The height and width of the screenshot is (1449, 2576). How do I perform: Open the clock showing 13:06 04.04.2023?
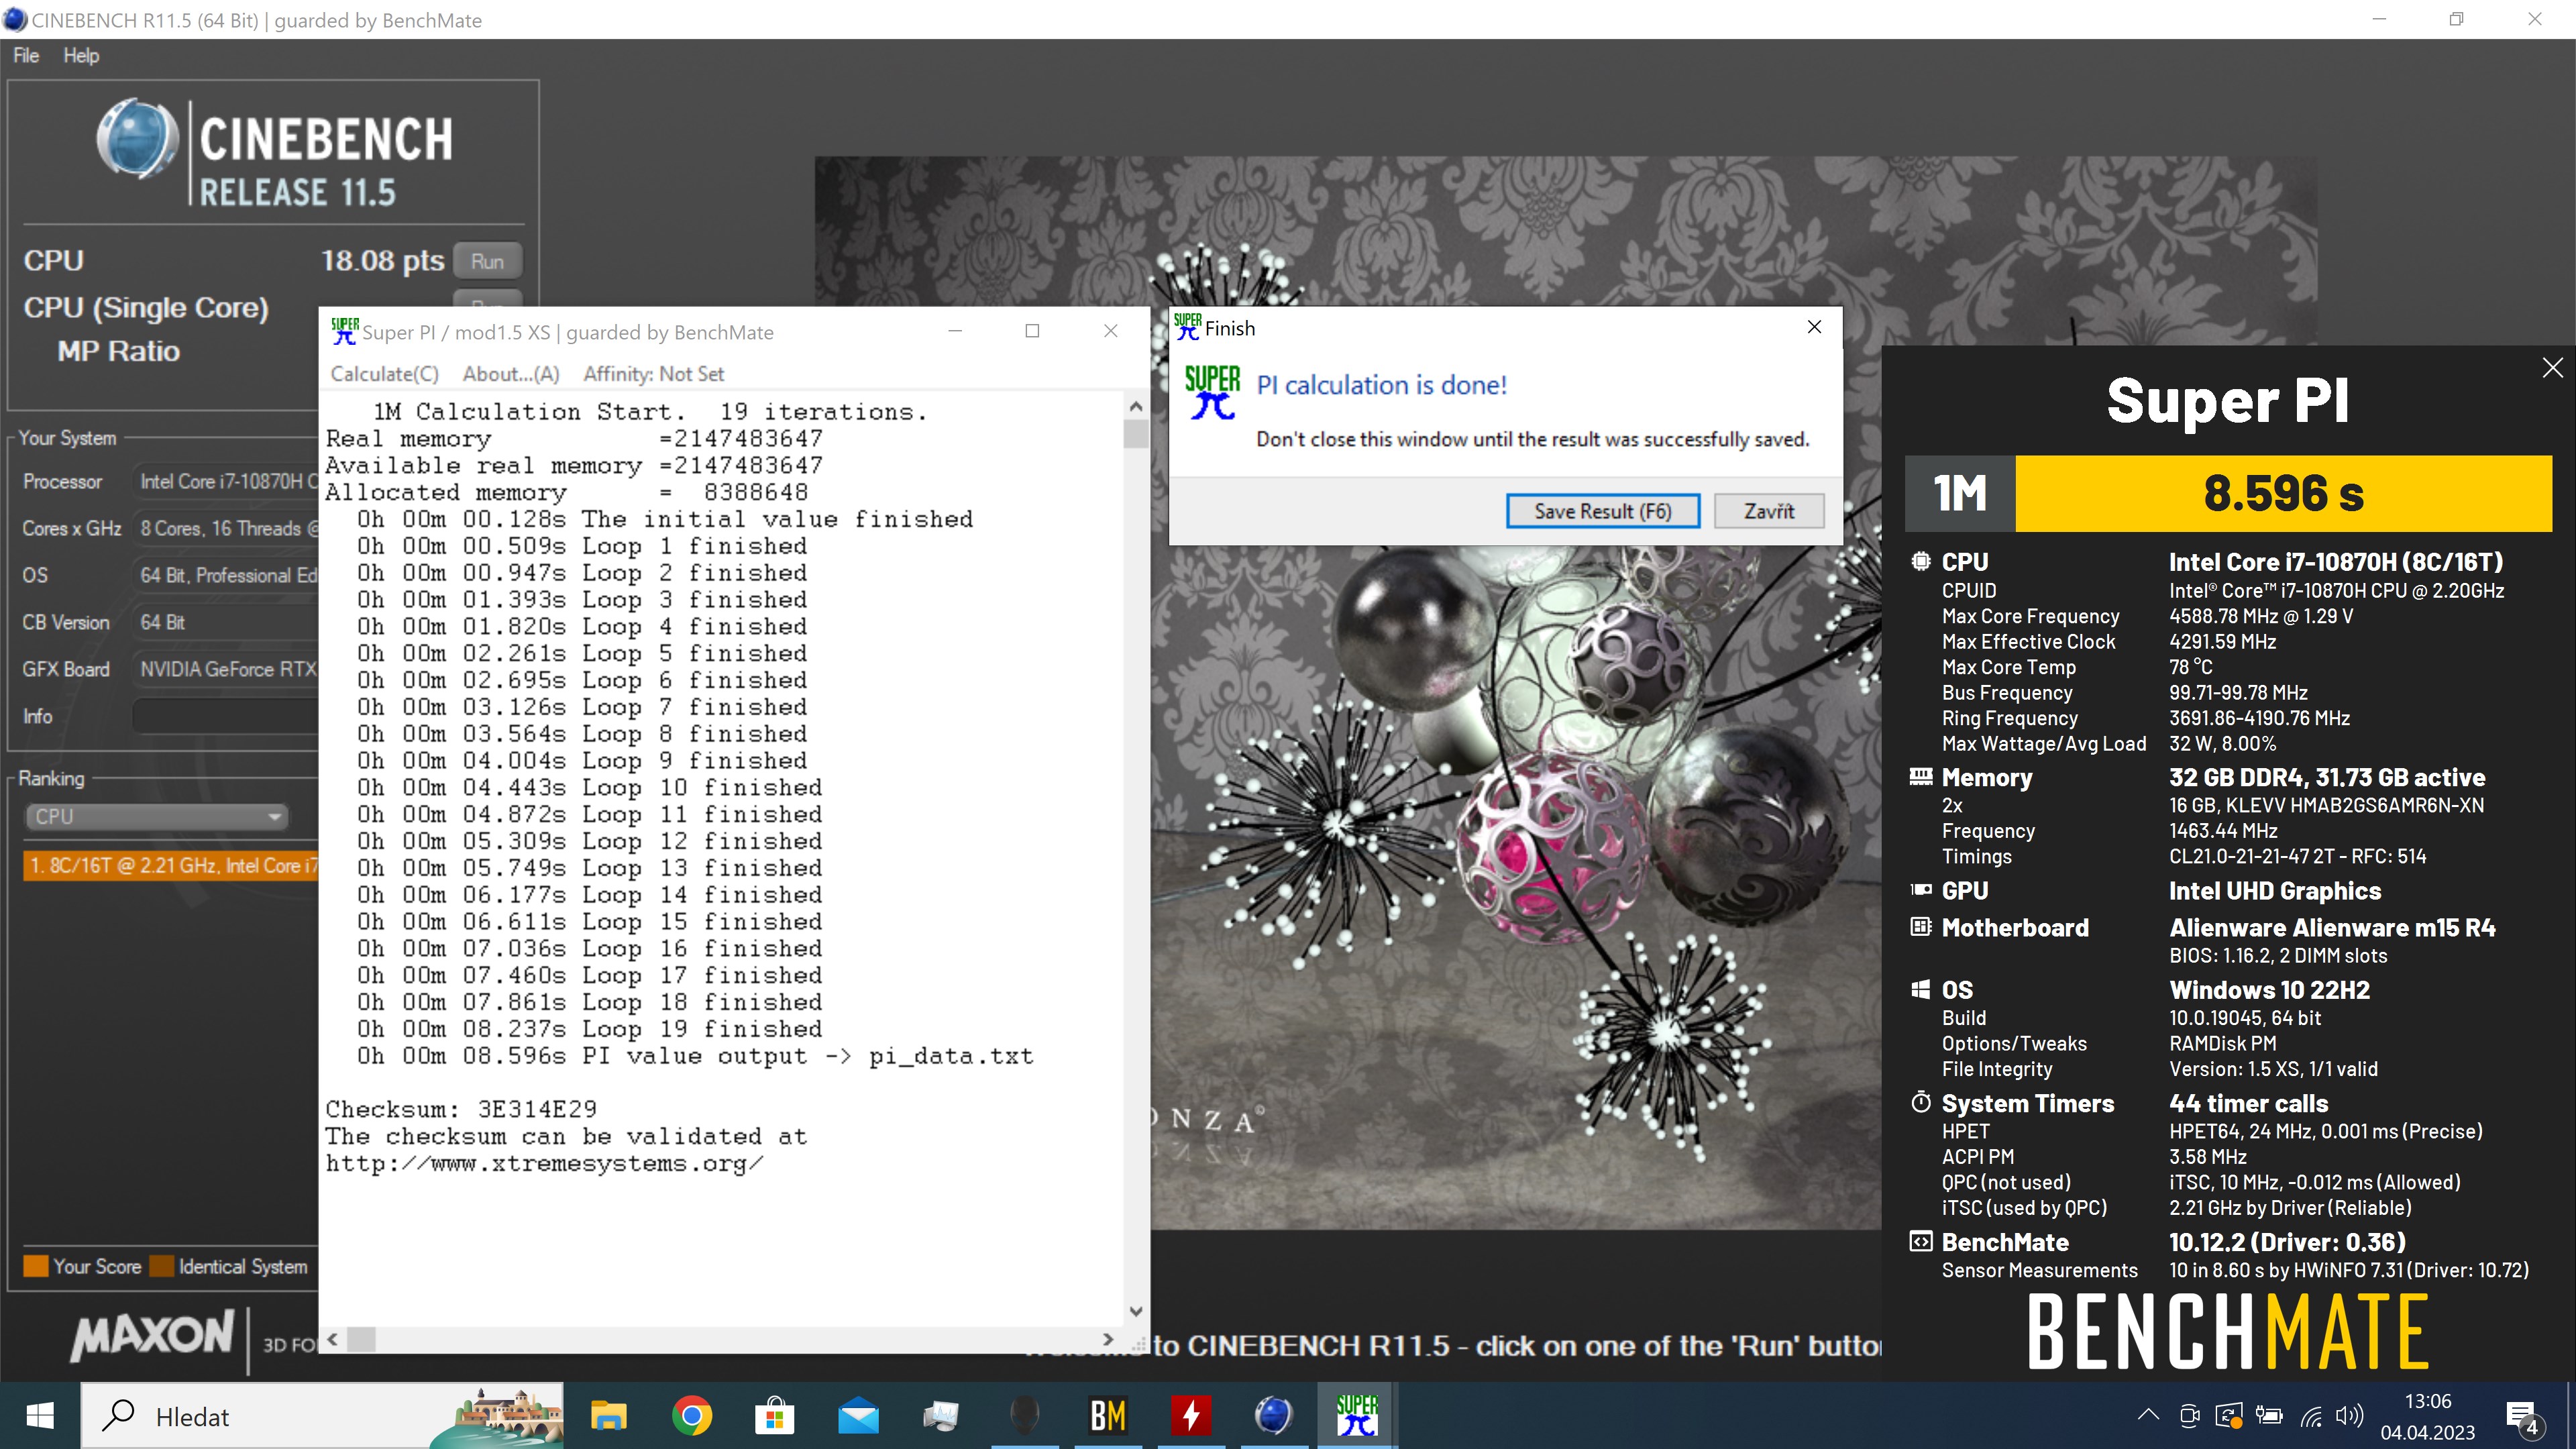[x=2427, y=1416]
